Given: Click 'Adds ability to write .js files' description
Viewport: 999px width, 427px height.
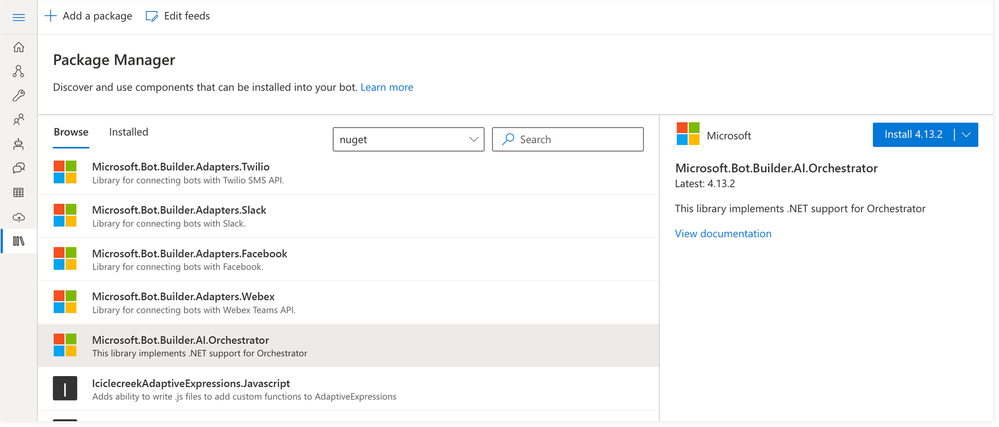Looking at the screenshot, I should (244, 396).
